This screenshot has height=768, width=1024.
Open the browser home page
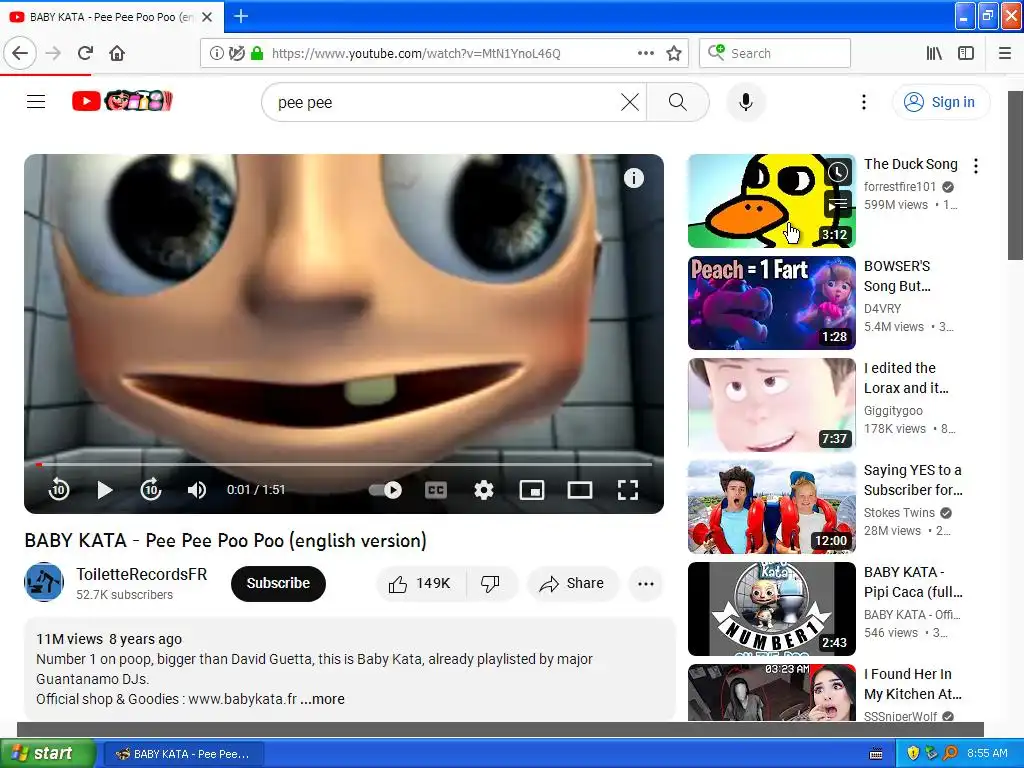(117, 53)
